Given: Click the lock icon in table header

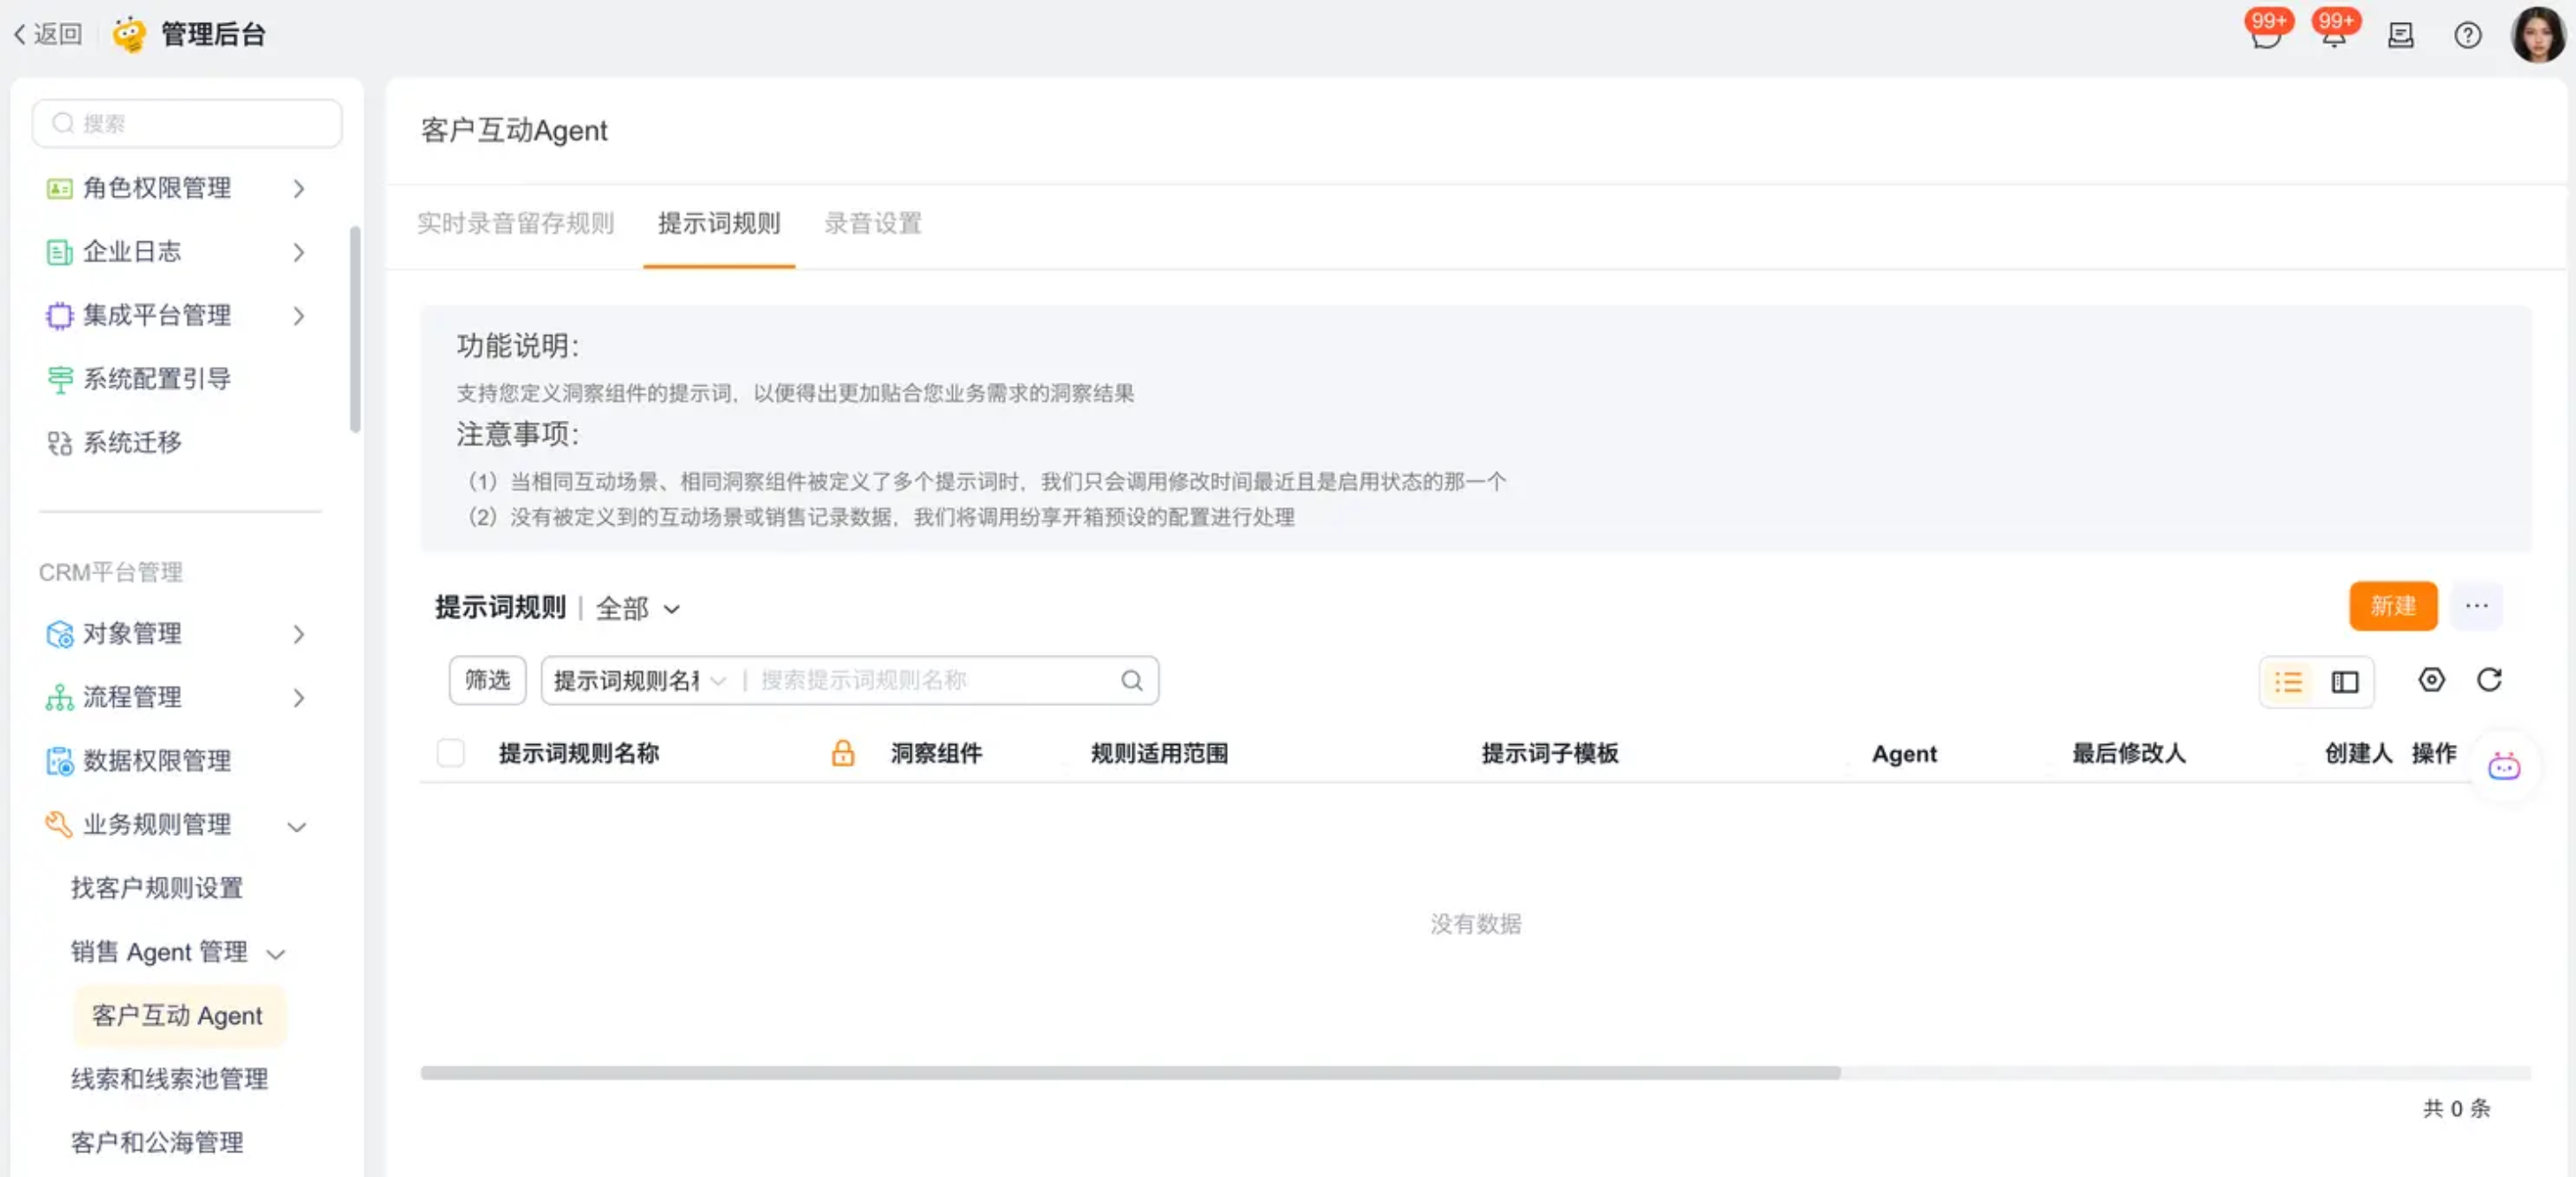Looking at the screenshot, I should 842,752.
